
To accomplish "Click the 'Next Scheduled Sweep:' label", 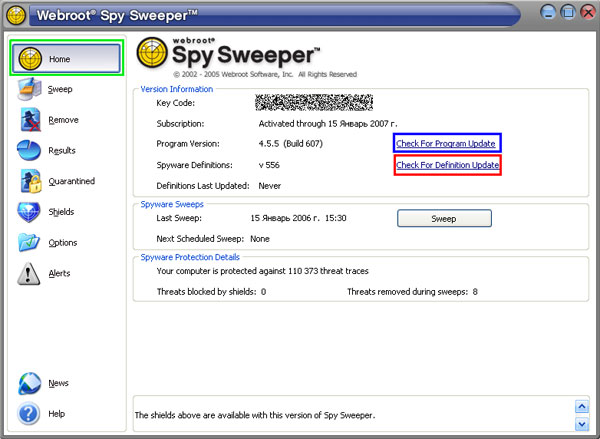I will point(200,239).
